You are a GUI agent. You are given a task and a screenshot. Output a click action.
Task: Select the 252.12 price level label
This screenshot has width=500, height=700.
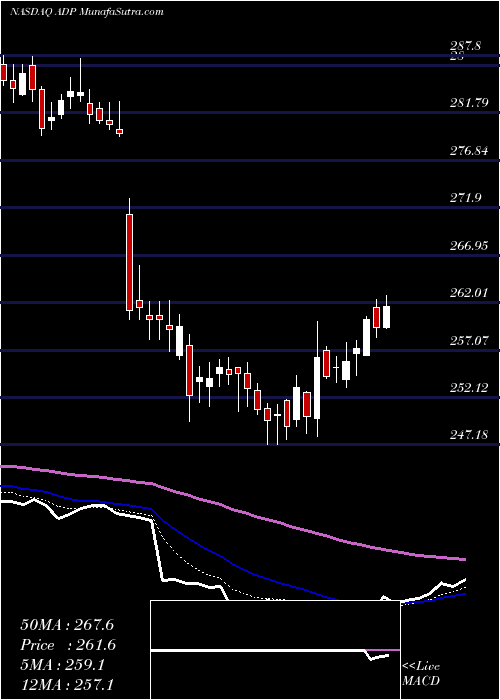point(470,387)
